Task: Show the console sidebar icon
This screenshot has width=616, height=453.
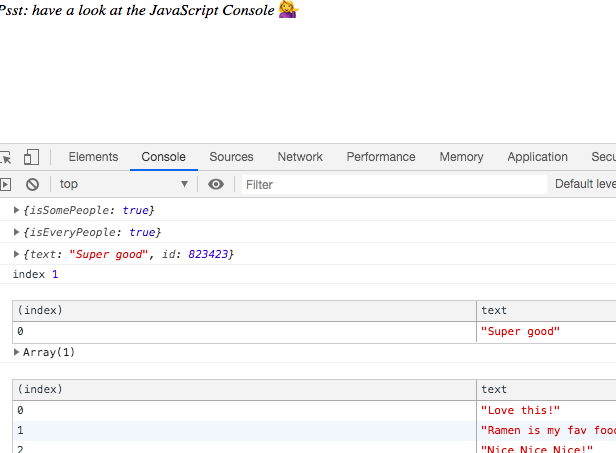Action: (x=5, y=184)
